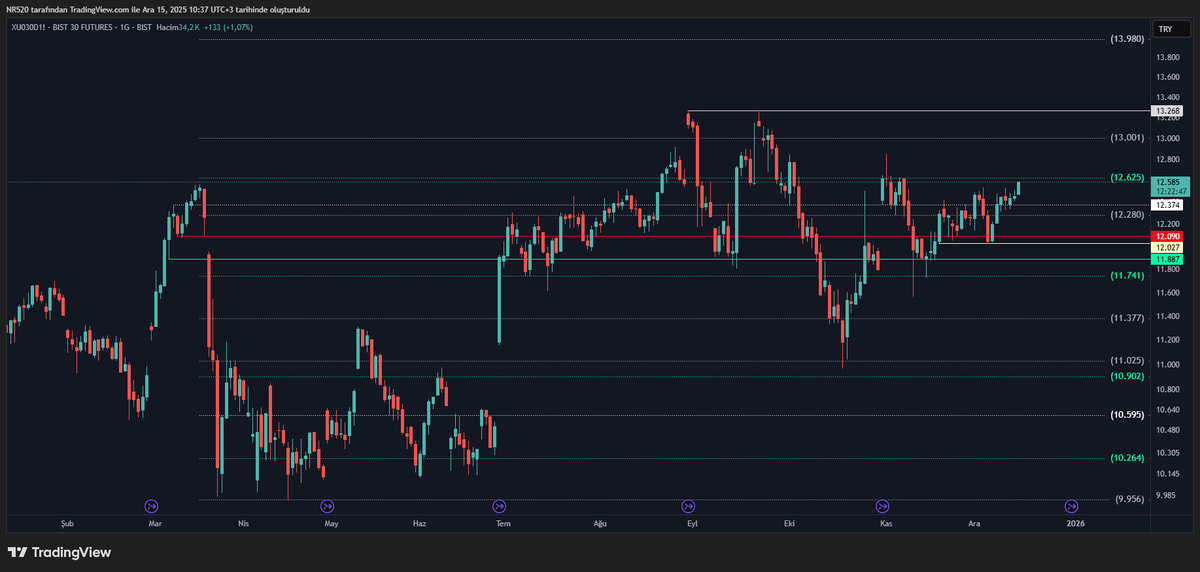The image size is (1200, 572).
Task: Click the green (11.741) level label
Action: [x=1127, y=275]
